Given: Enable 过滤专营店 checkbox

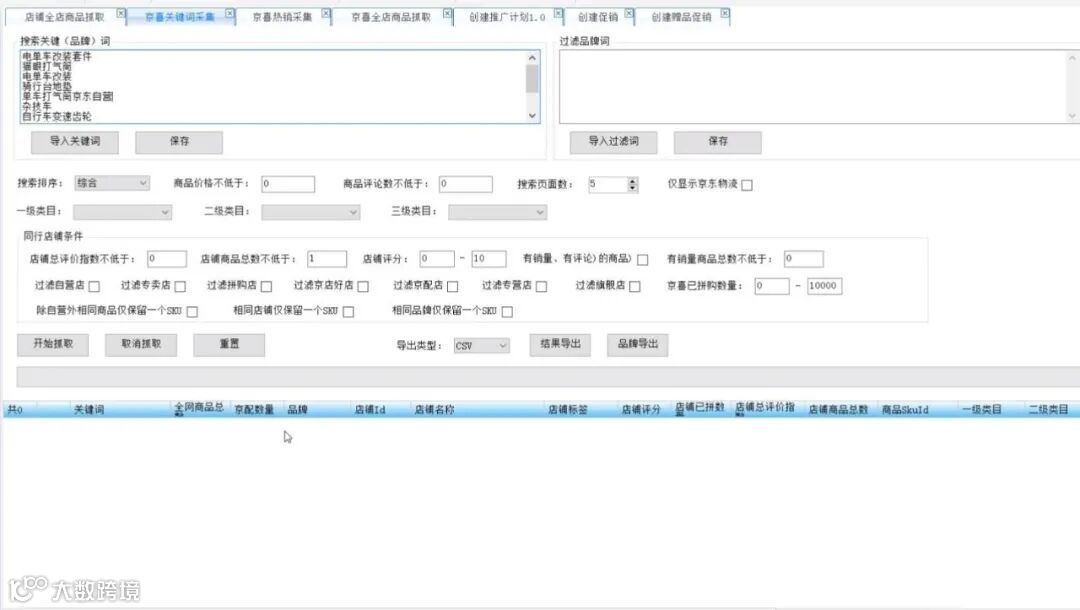Looking at the screenshot, I should pos(541,286).
